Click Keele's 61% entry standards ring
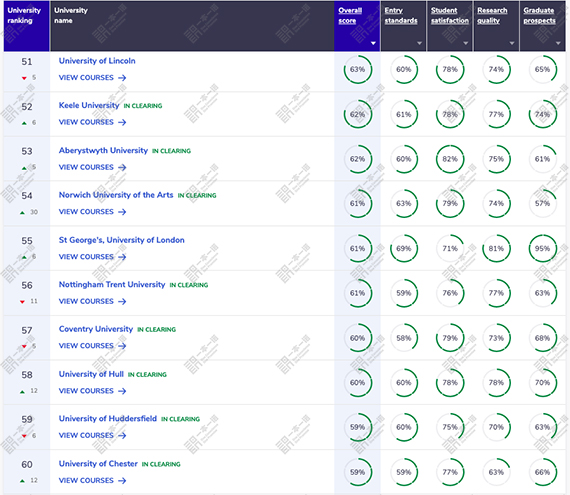 [404, 114]
